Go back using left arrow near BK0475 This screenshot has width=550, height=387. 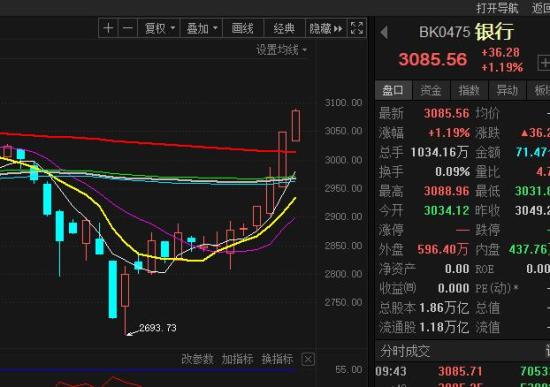click(x=384, y=32)
